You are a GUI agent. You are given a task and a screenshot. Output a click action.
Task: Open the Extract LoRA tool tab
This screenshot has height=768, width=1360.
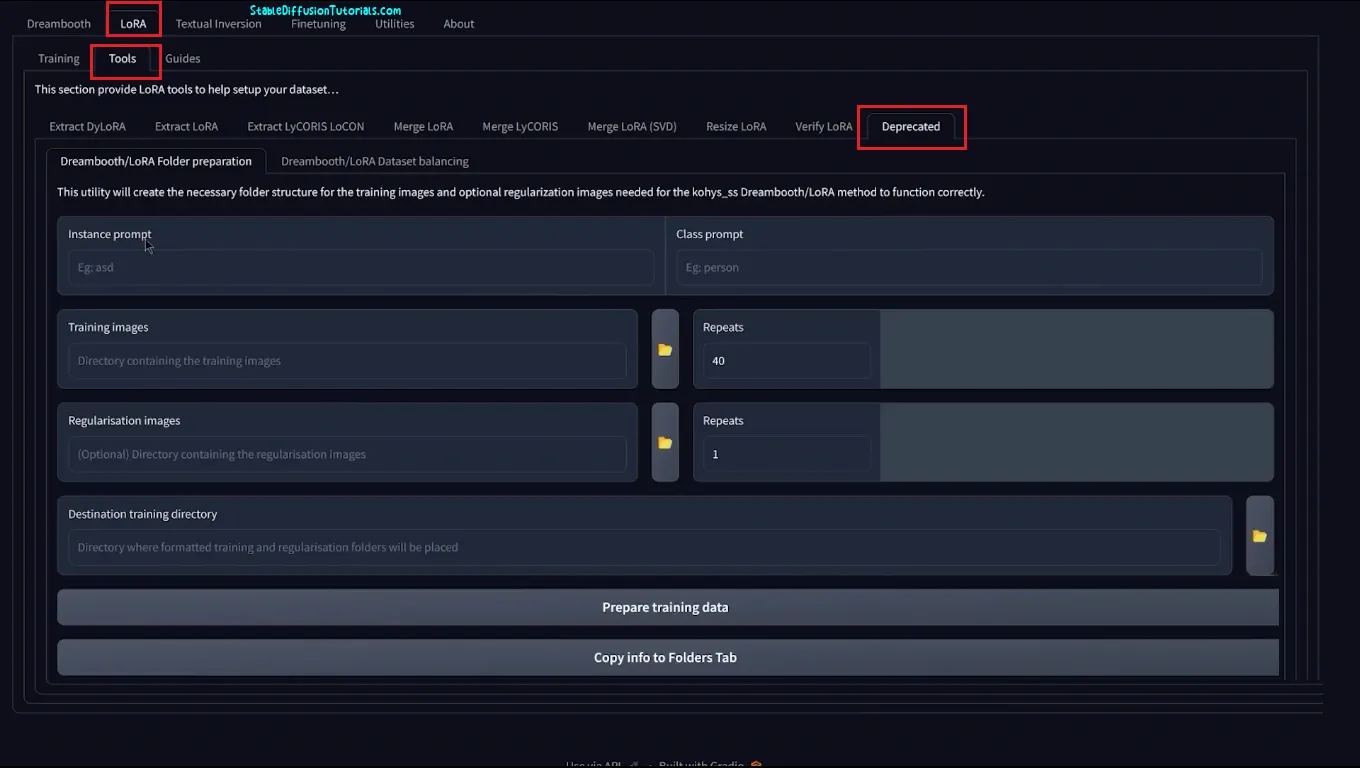click(186, 127)
